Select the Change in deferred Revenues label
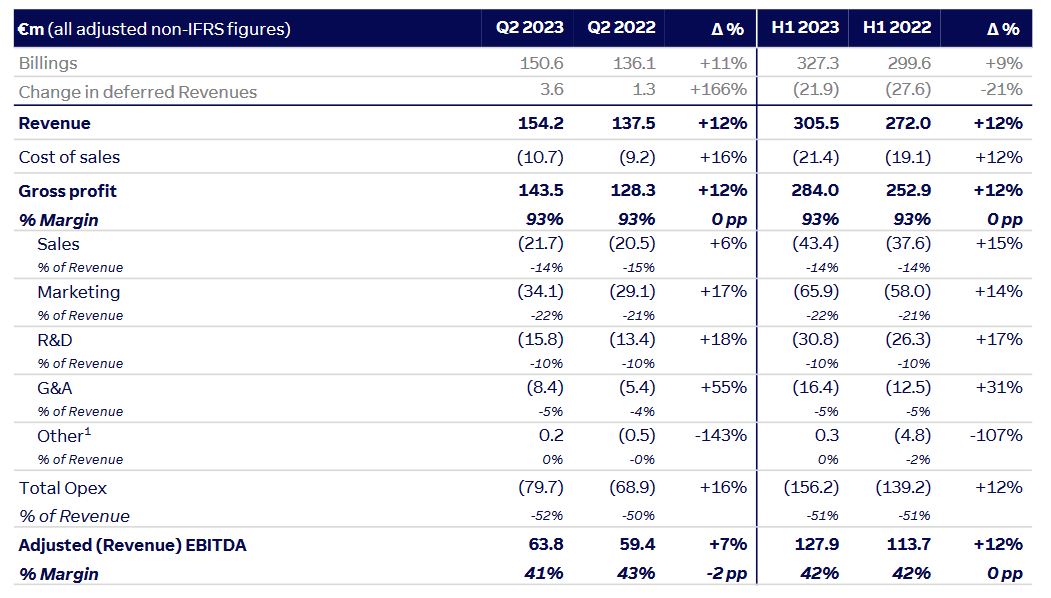The width and height of the screenshot is (1051, 598). pyautogui.click(x=137, y=92)
